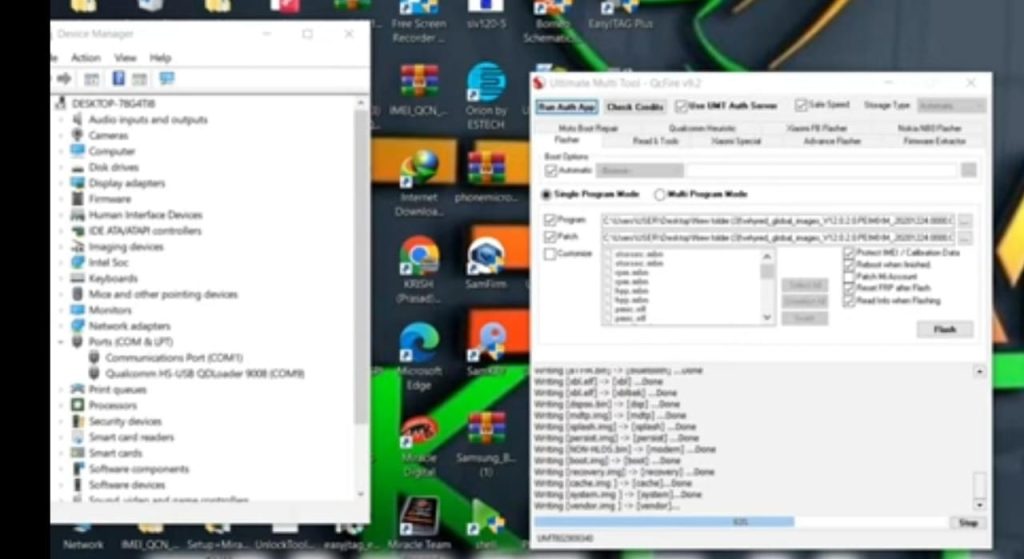Viewport: 1024px width, 559px height.
Task: Click the Miracle Digital desktop icon
Action: click(418, 434)
